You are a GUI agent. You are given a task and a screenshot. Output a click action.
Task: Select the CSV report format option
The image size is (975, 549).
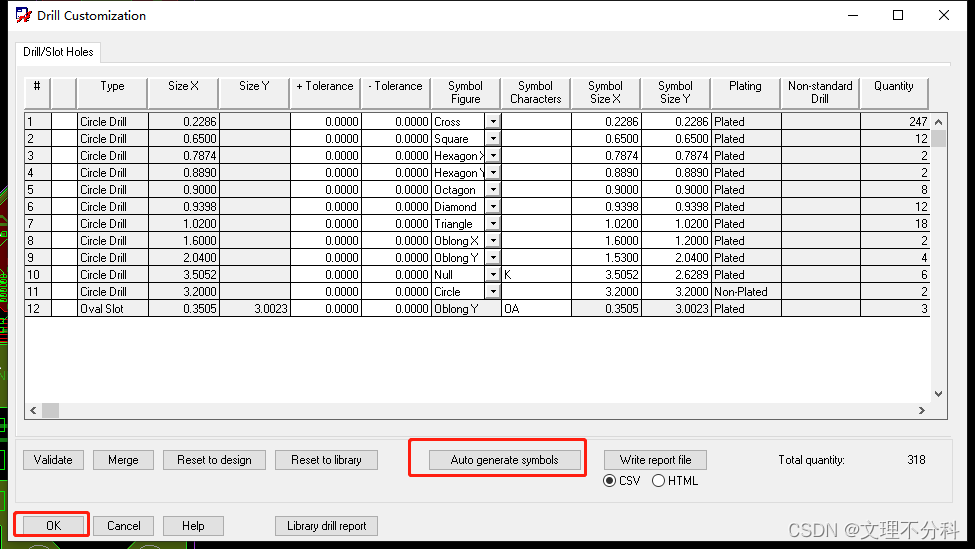pyautogui.click(x=610, y=481)
